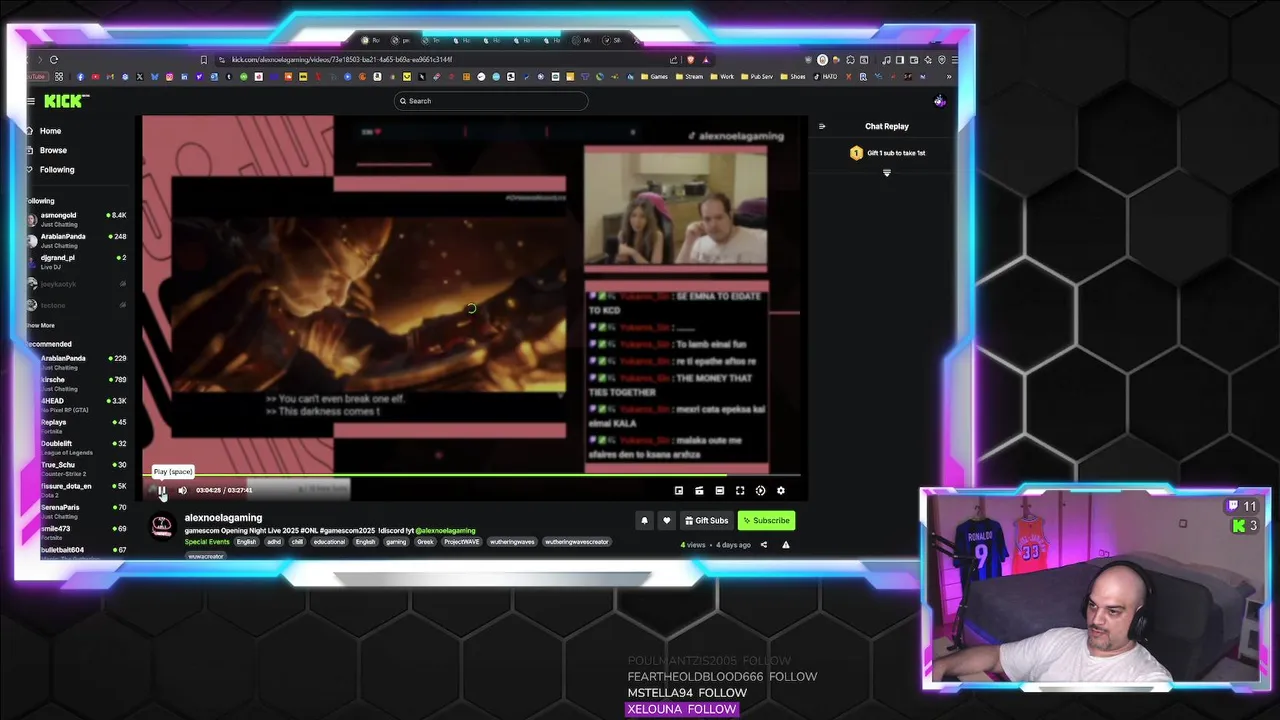Viewport: 1280px width, 720px height.
Task: Expand the gift leaderboard chevron
Action: (x=886, y=173)
